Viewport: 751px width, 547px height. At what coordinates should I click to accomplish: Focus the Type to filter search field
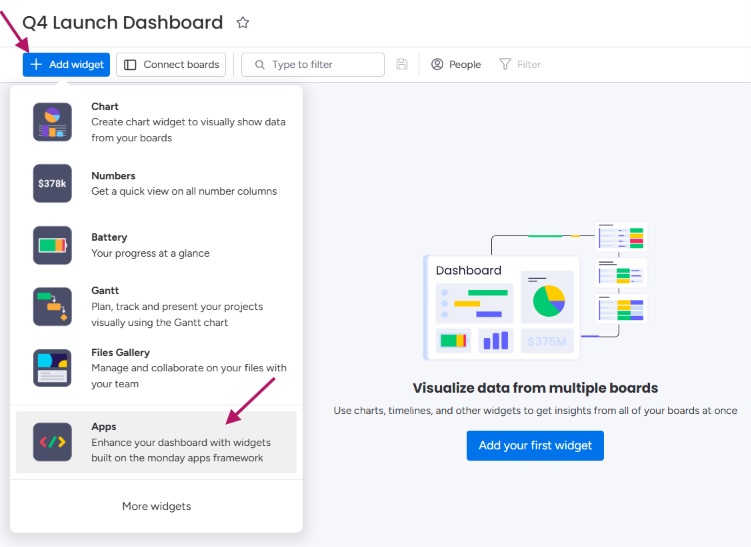tap(313, 65)
